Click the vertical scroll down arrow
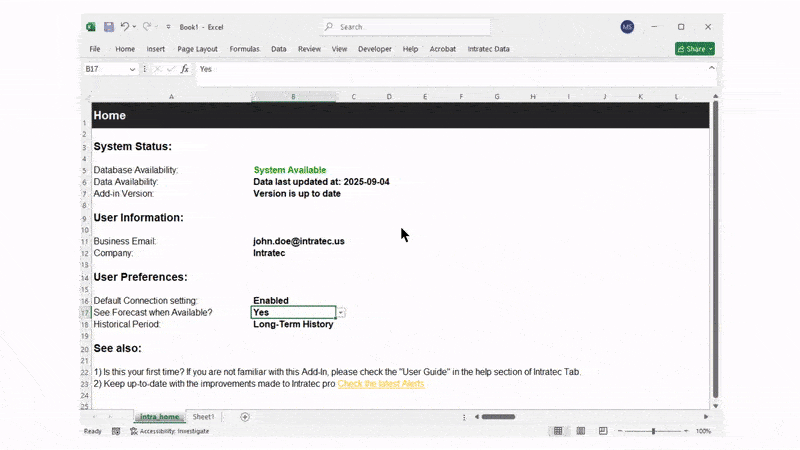Viewport: 800px width, 450px height. pyautogui.click(x=715, y=406)
